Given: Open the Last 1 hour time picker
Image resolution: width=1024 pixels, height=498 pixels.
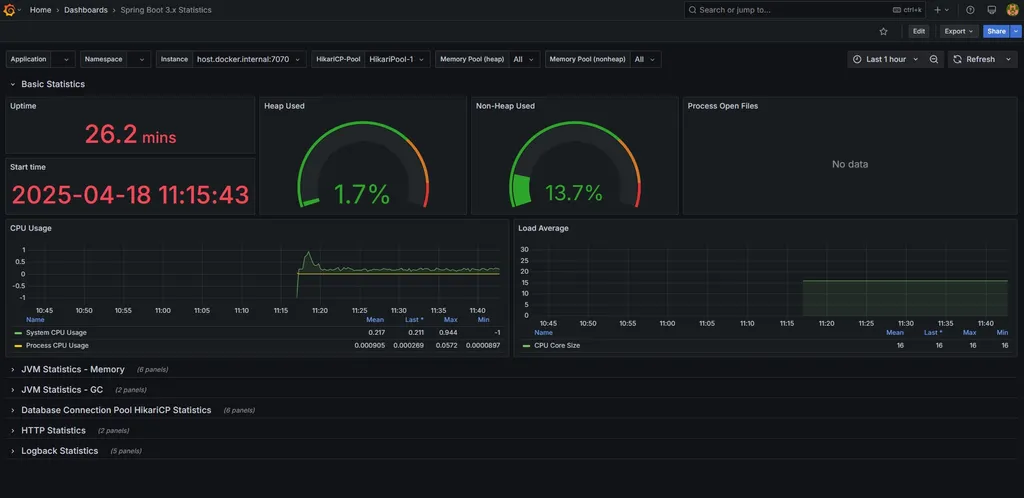Looking at the screenshot, I should tap(885, 59).
